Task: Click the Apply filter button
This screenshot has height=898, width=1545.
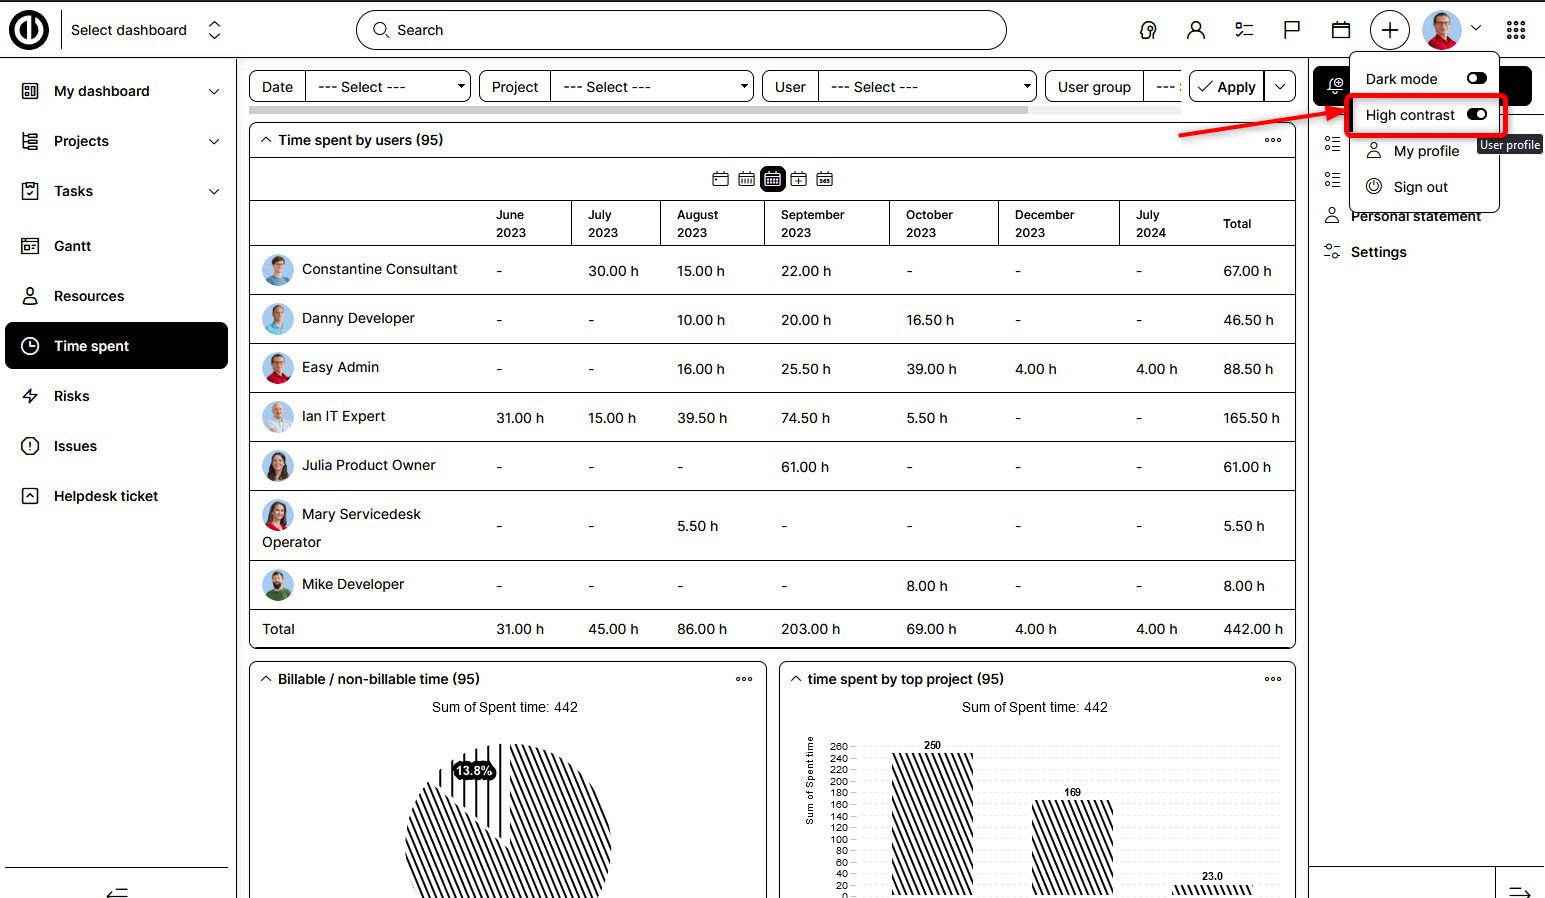Action: (x=1227, y=87)
